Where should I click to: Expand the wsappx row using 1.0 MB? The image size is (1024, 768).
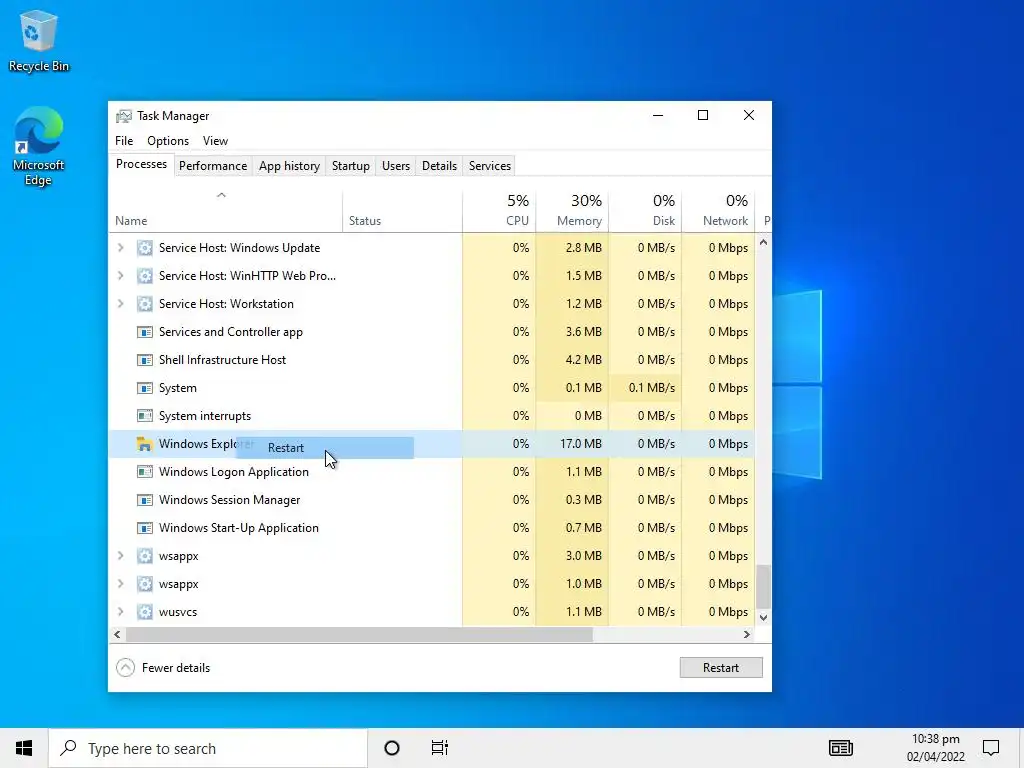(x=120, y=584)
